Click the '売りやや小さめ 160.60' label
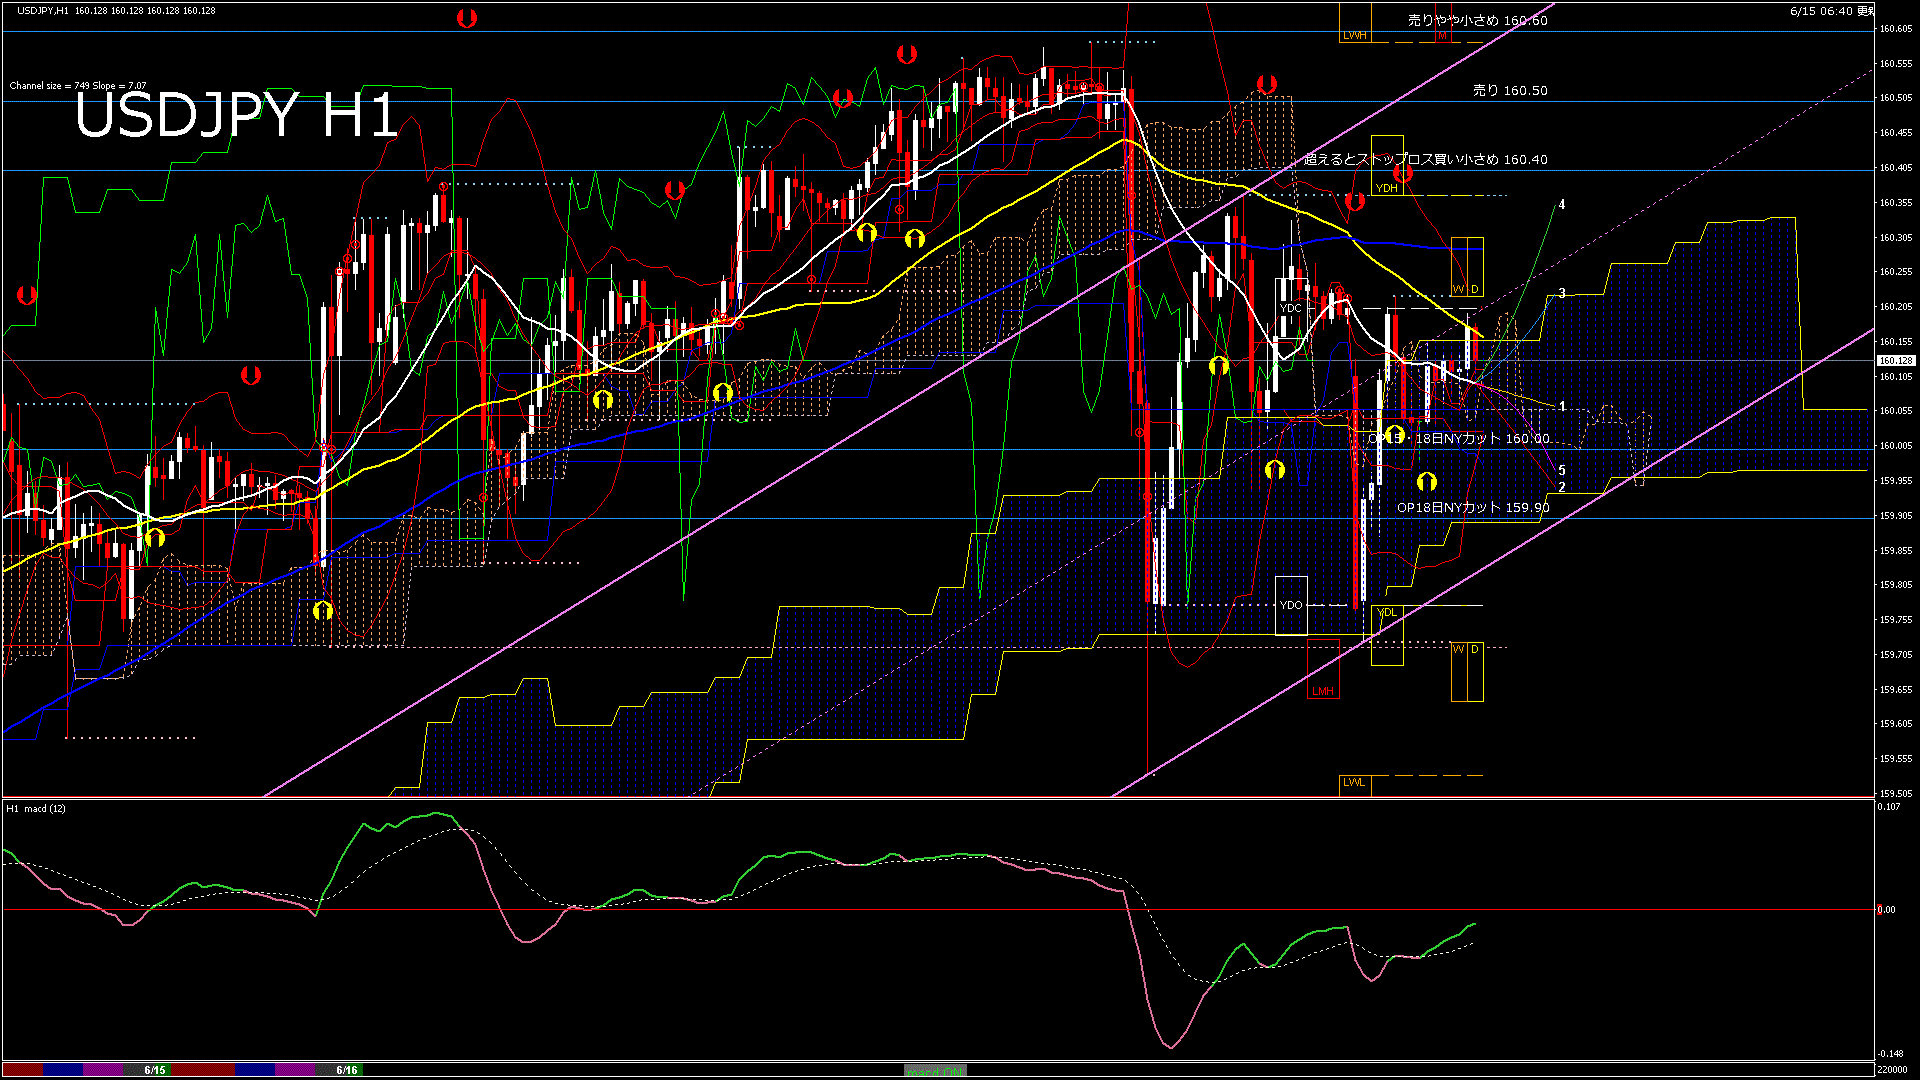The image size is (1920, 1080). point(1477,20)
